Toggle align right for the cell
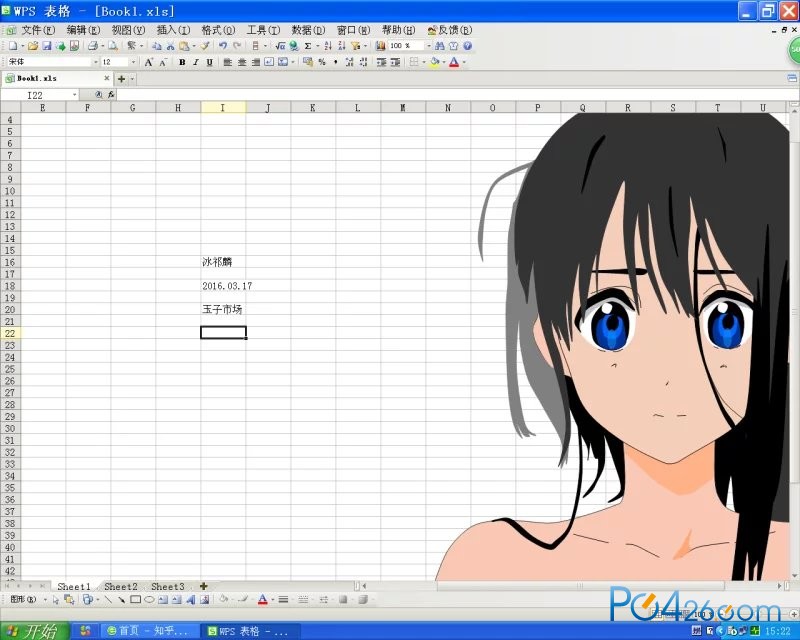 tap(255, 62)
